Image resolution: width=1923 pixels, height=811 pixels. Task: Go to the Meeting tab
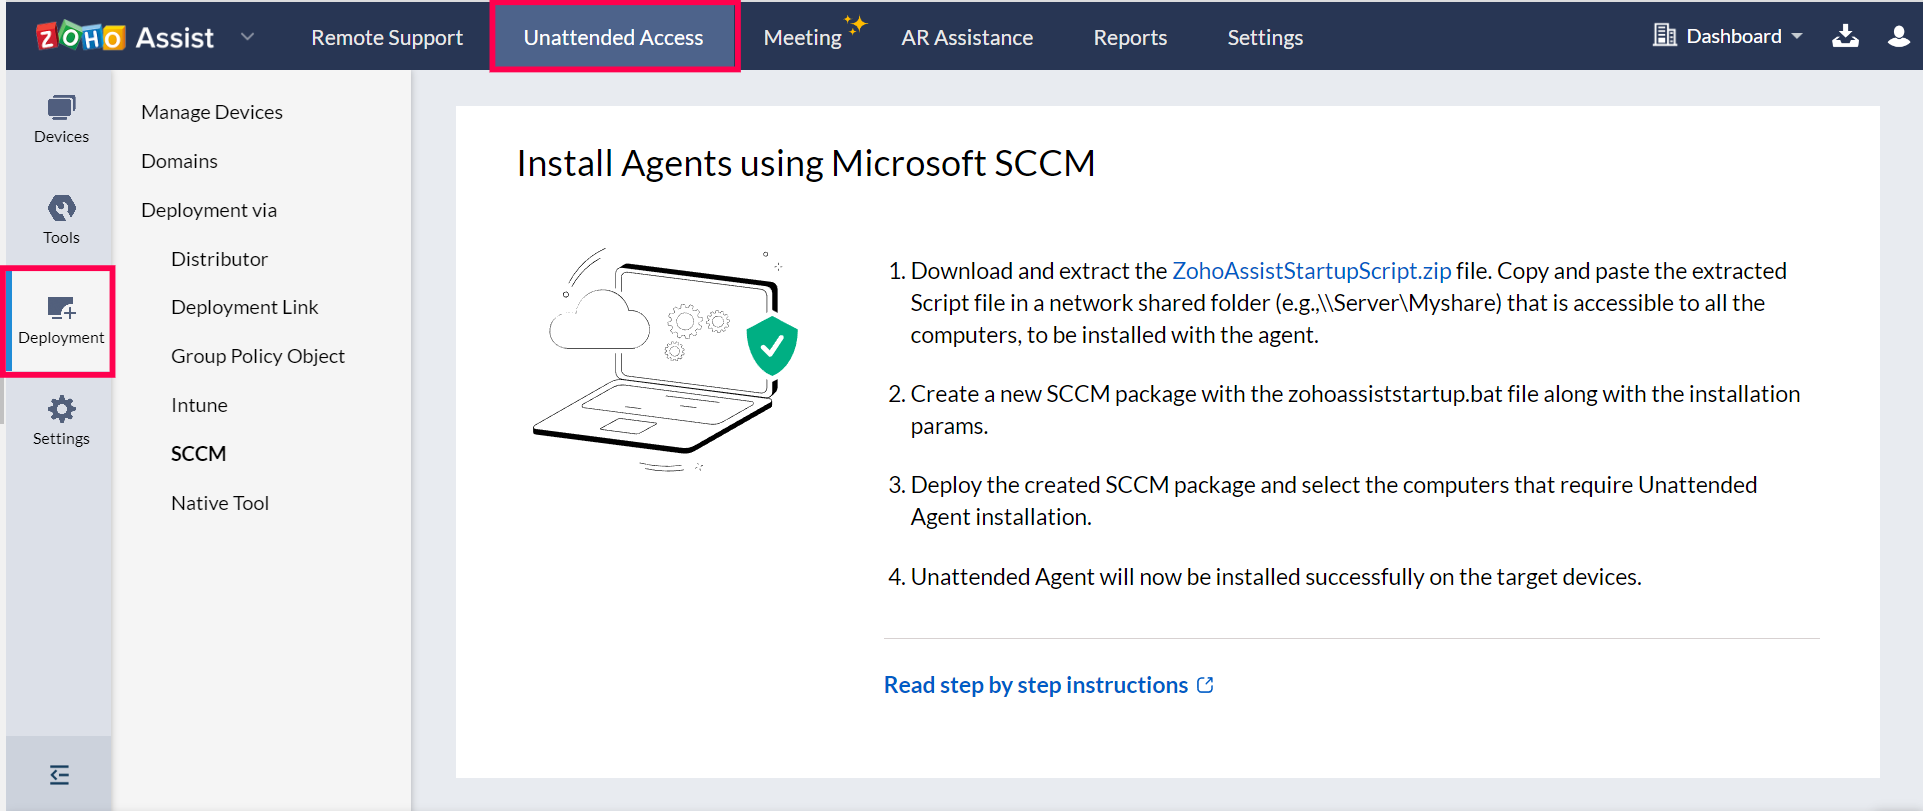click(x=803, y=37)
